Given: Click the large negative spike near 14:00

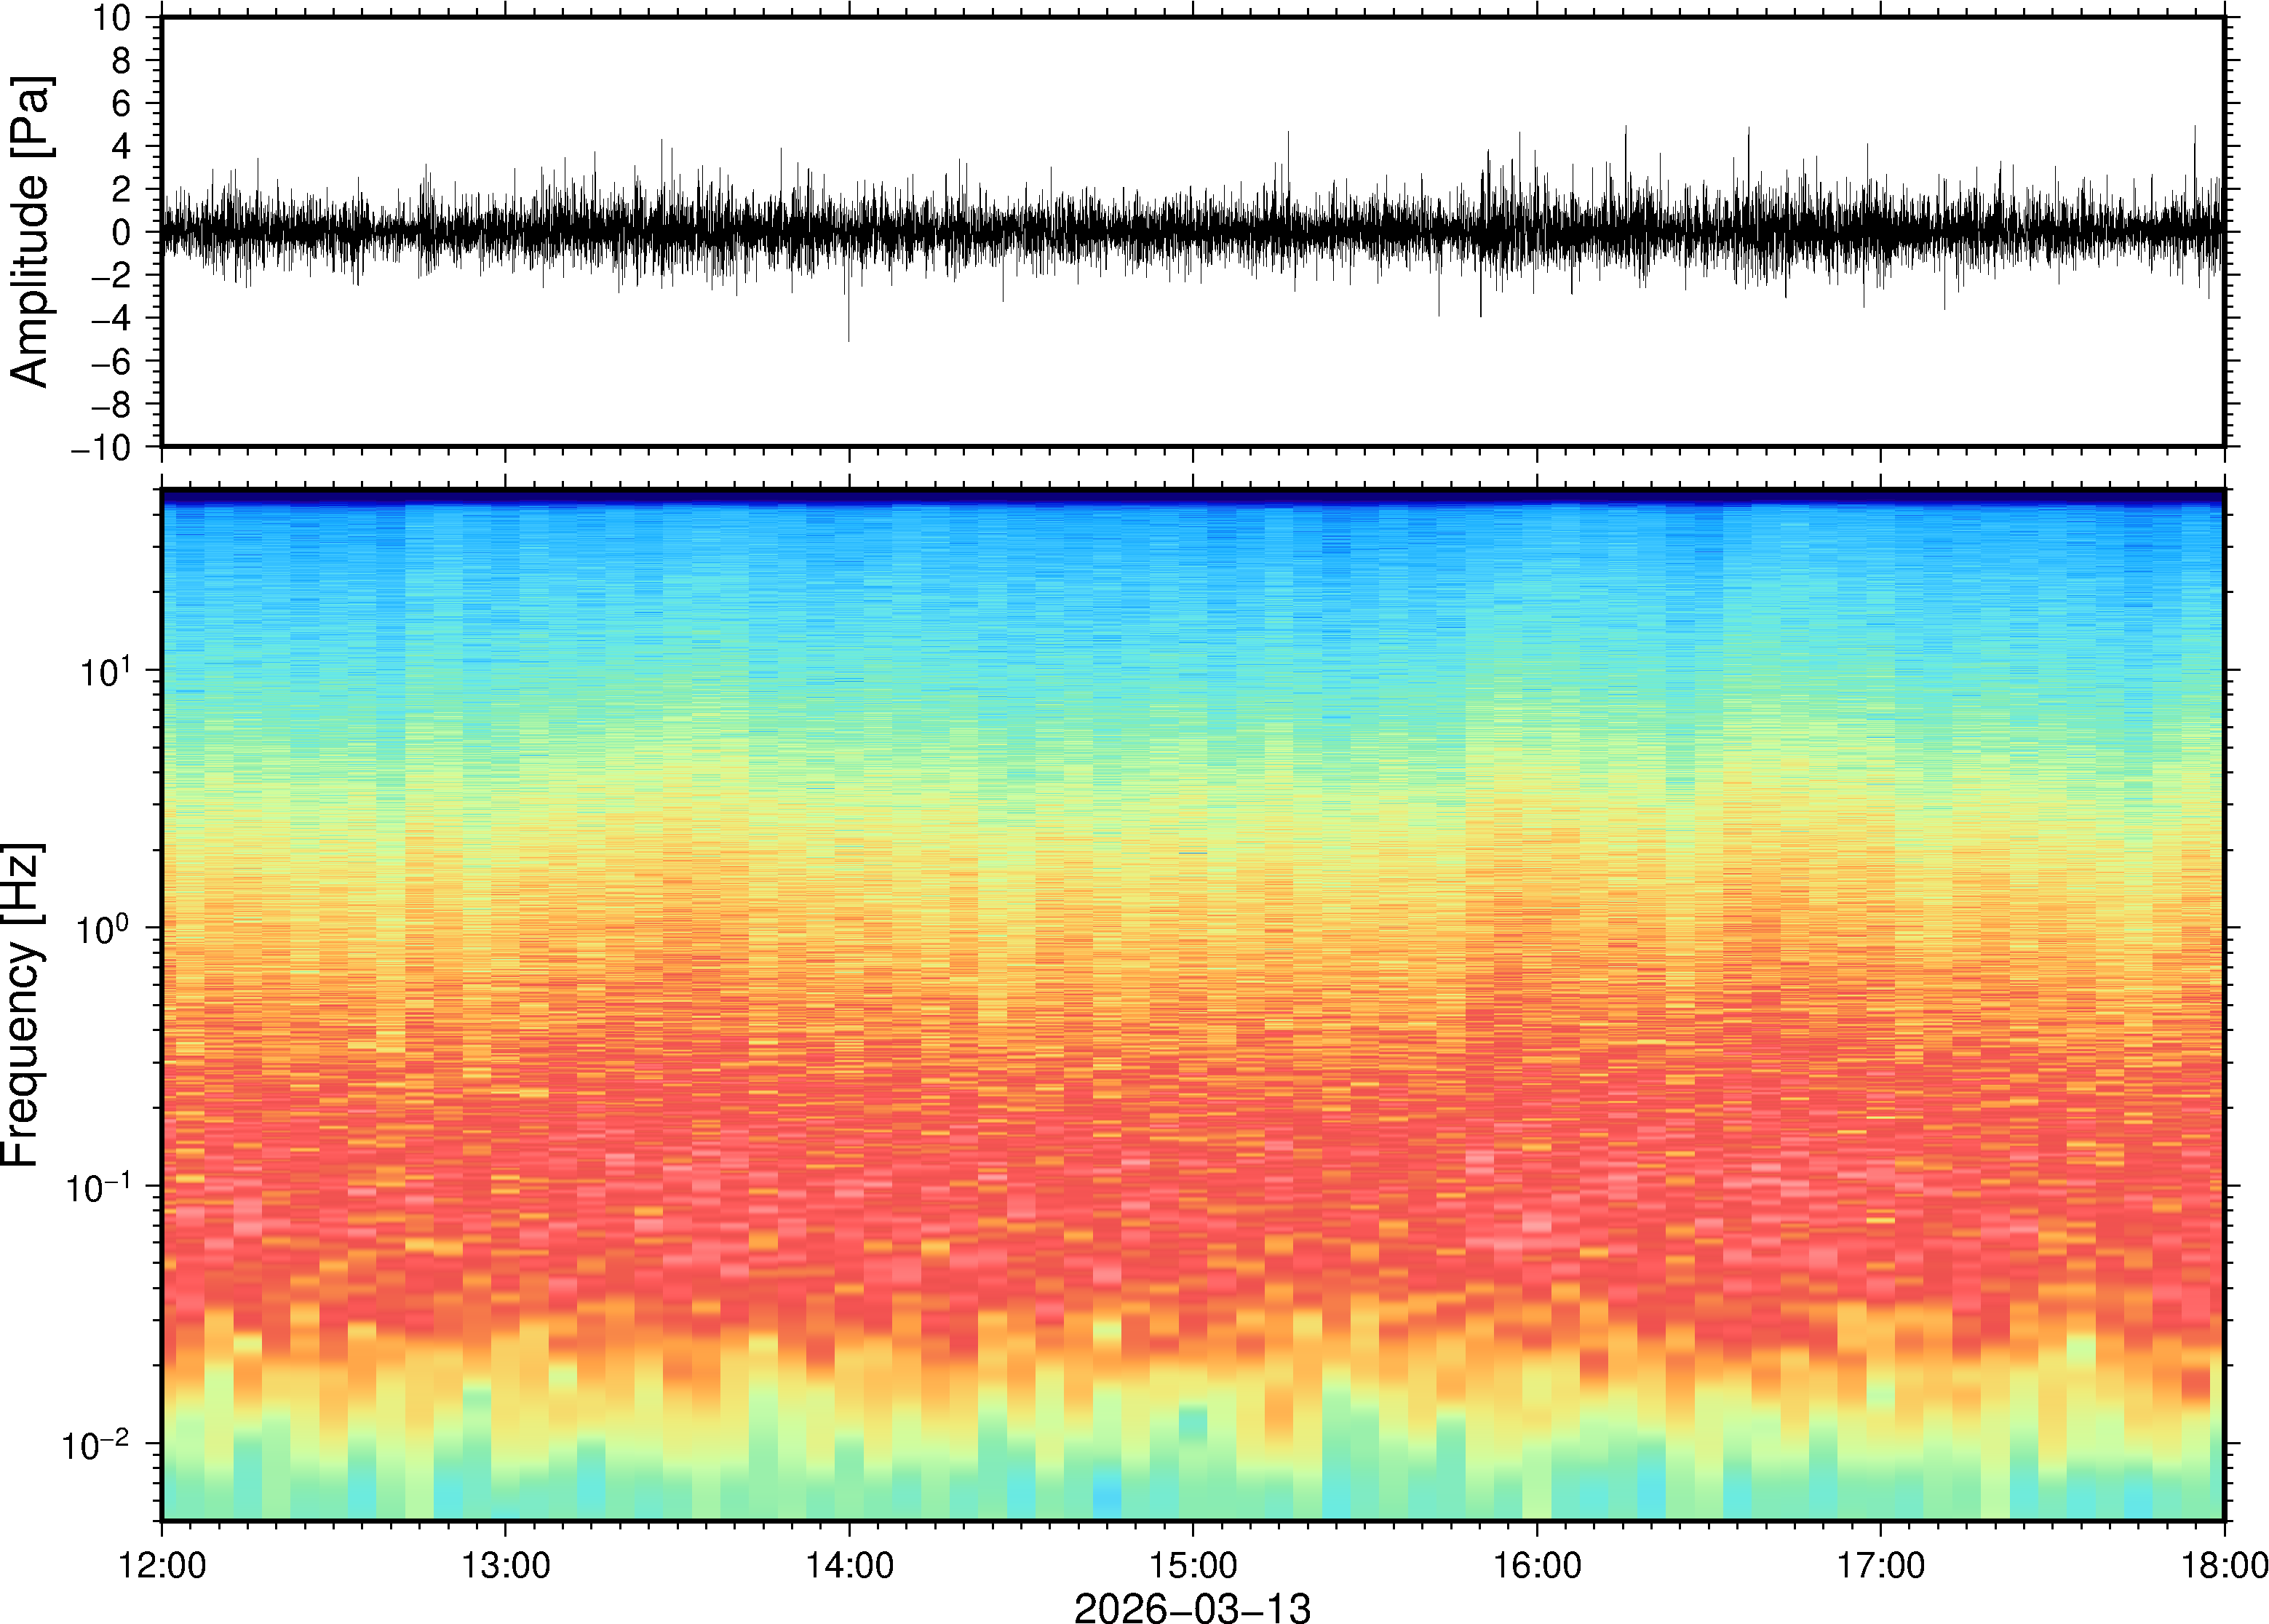Looking at the screenshot, I should pos(849,320).
